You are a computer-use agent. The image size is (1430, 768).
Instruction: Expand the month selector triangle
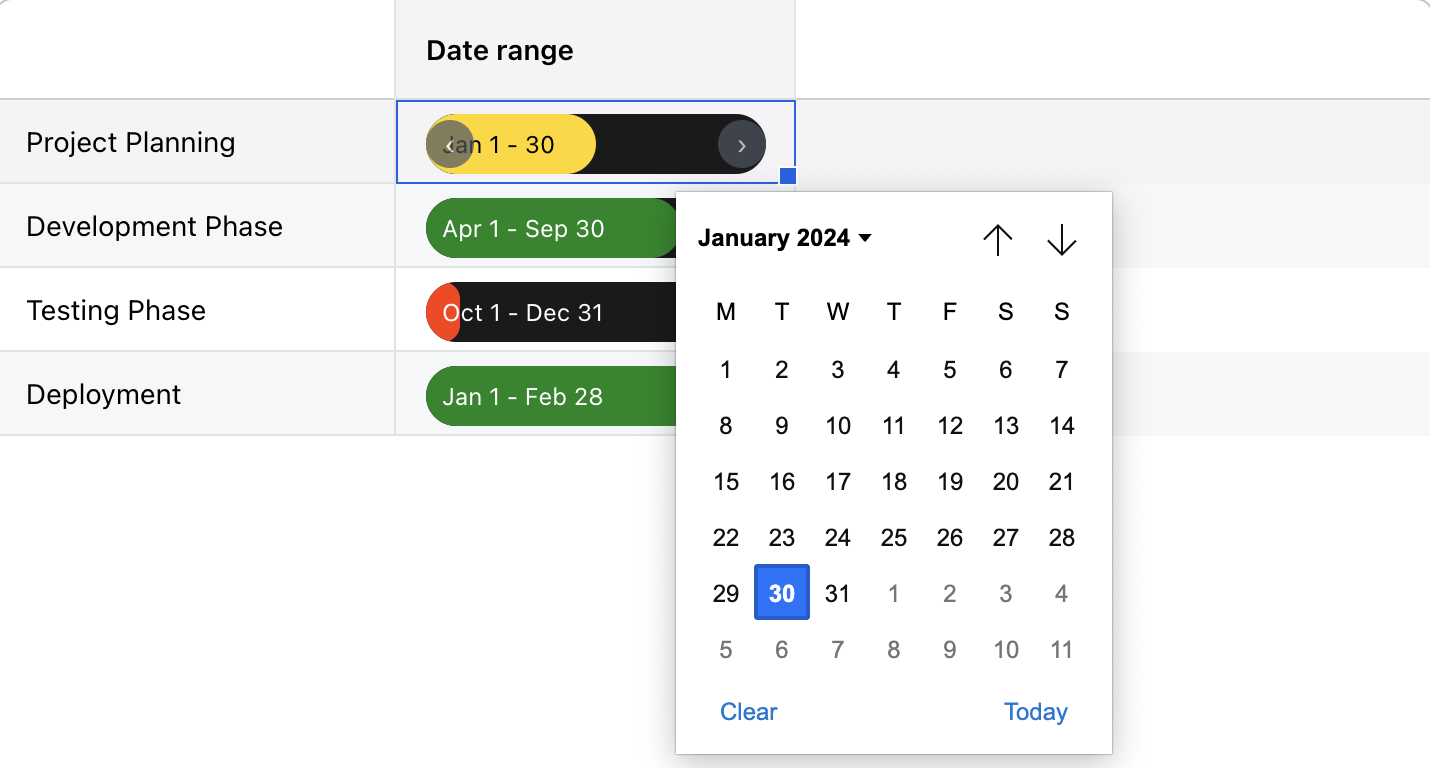(x=865, y=238)
